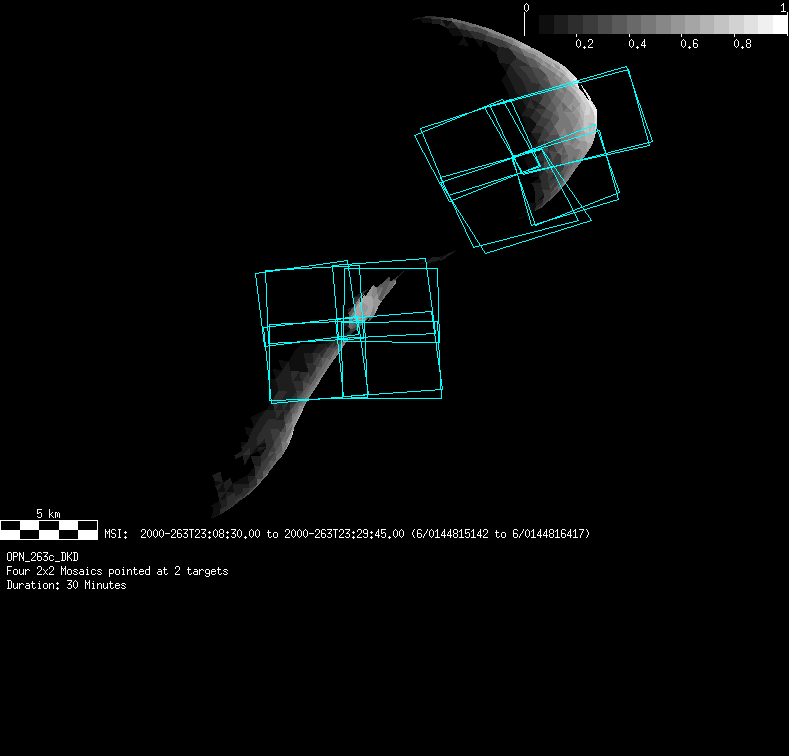Click the 0.4 tick label on colorbar
The height and width of the screenshot is (756, 789).
(637, 44)
